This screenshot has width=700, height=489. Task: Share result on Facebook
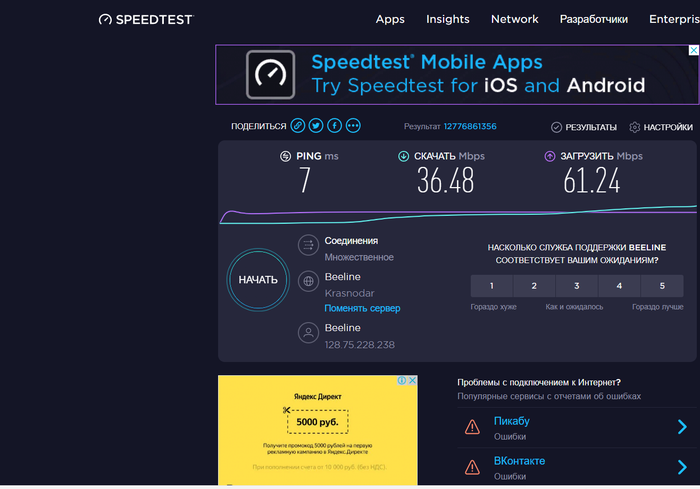click(334, 126)
